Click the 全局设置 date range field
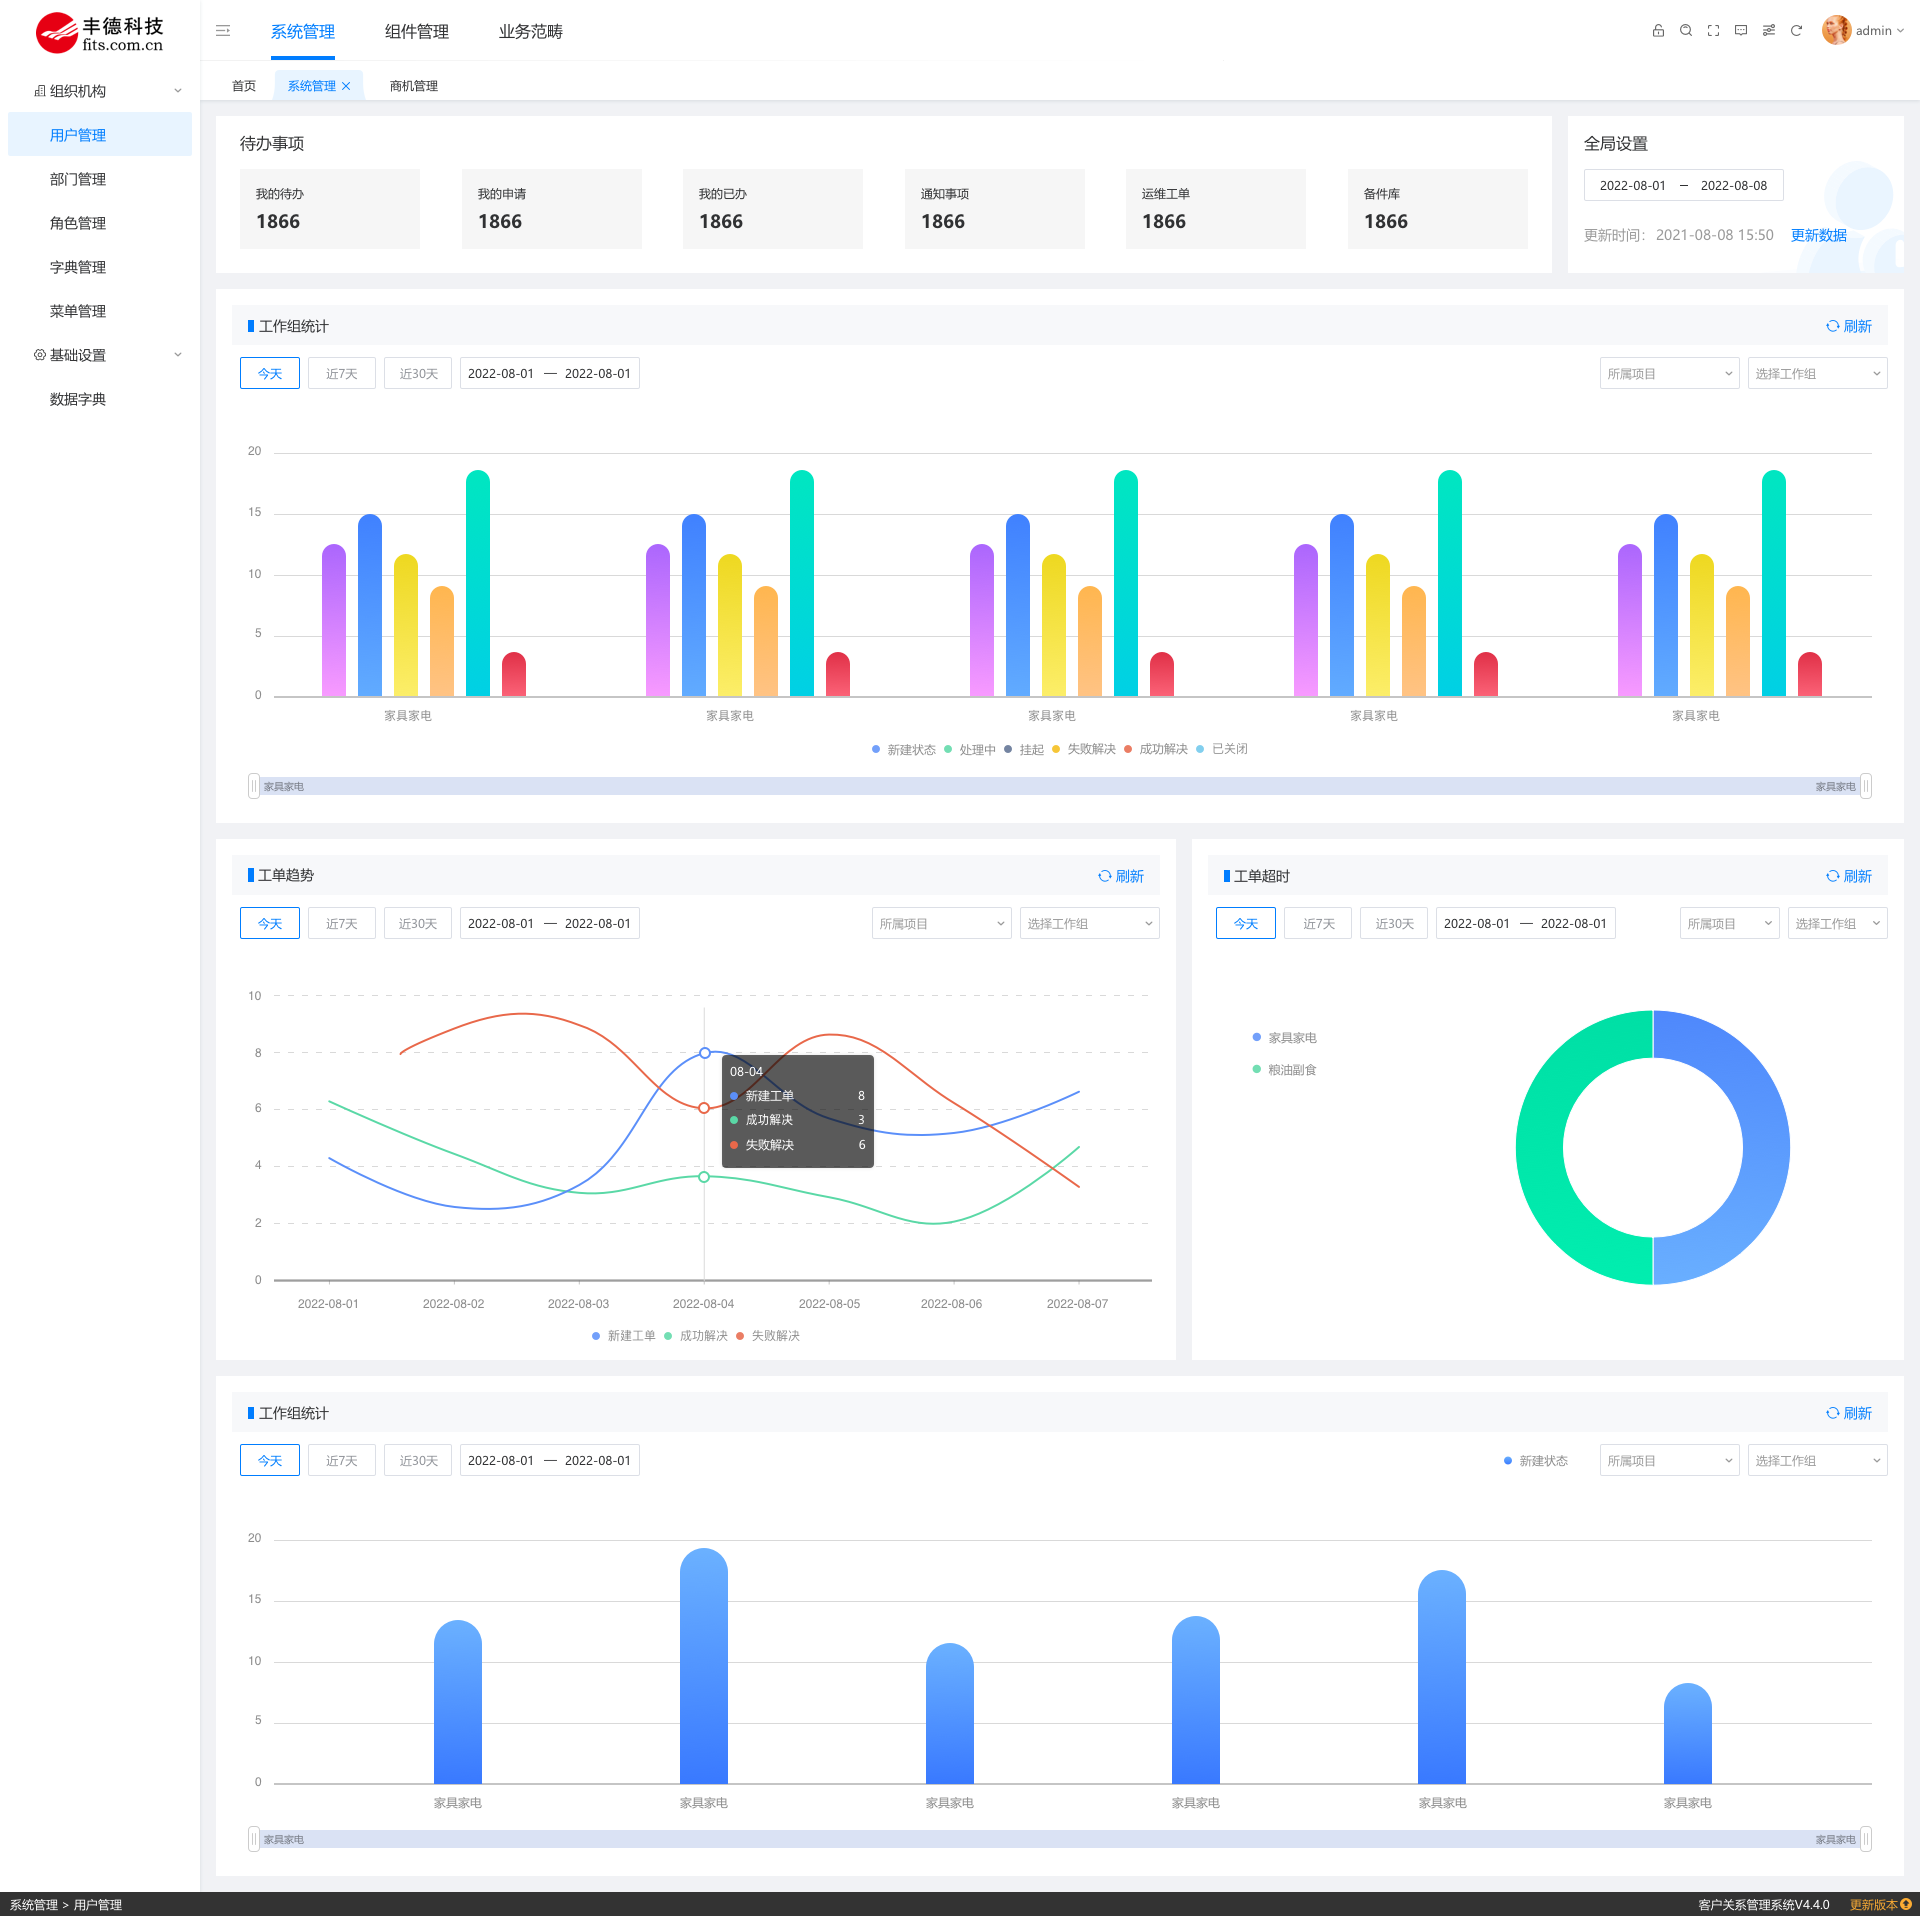Image resolution: width=1920 pixels, height=1916 pixels. pos(1683,185)
